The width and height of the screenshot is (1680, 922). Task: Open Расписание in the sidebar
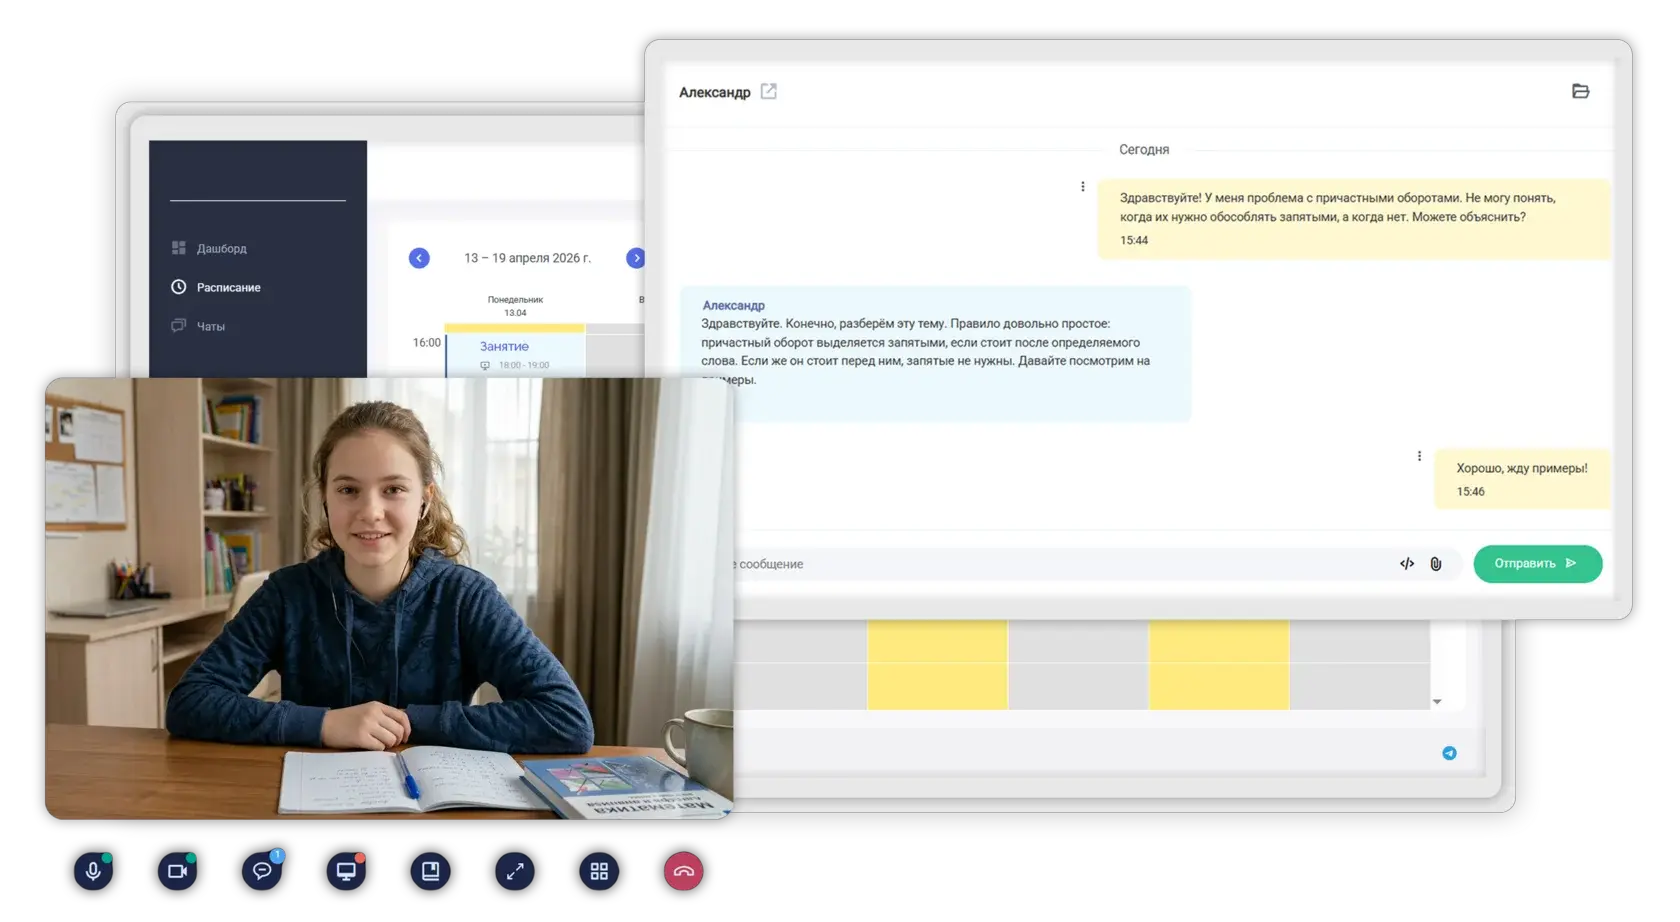[216, 287]
